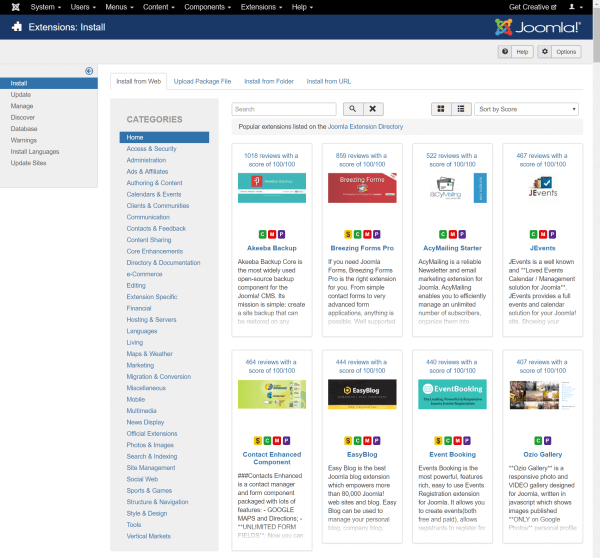
Task: Click the Help question mark icon
Action: tap(505, 52)
